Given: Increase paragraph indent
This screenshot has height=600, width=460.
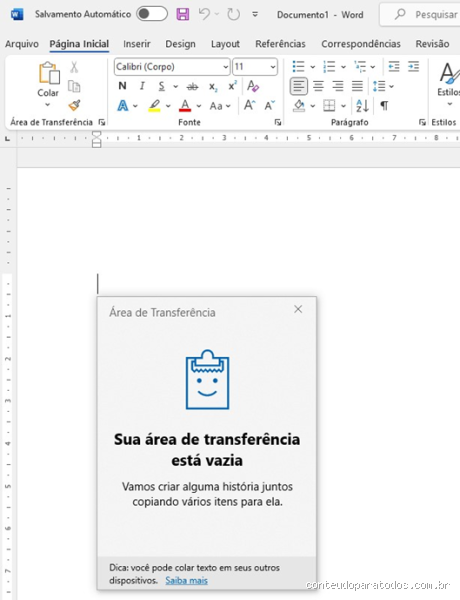Looking at the screenshot, I should pyautogui.click(x=413, y=67).
